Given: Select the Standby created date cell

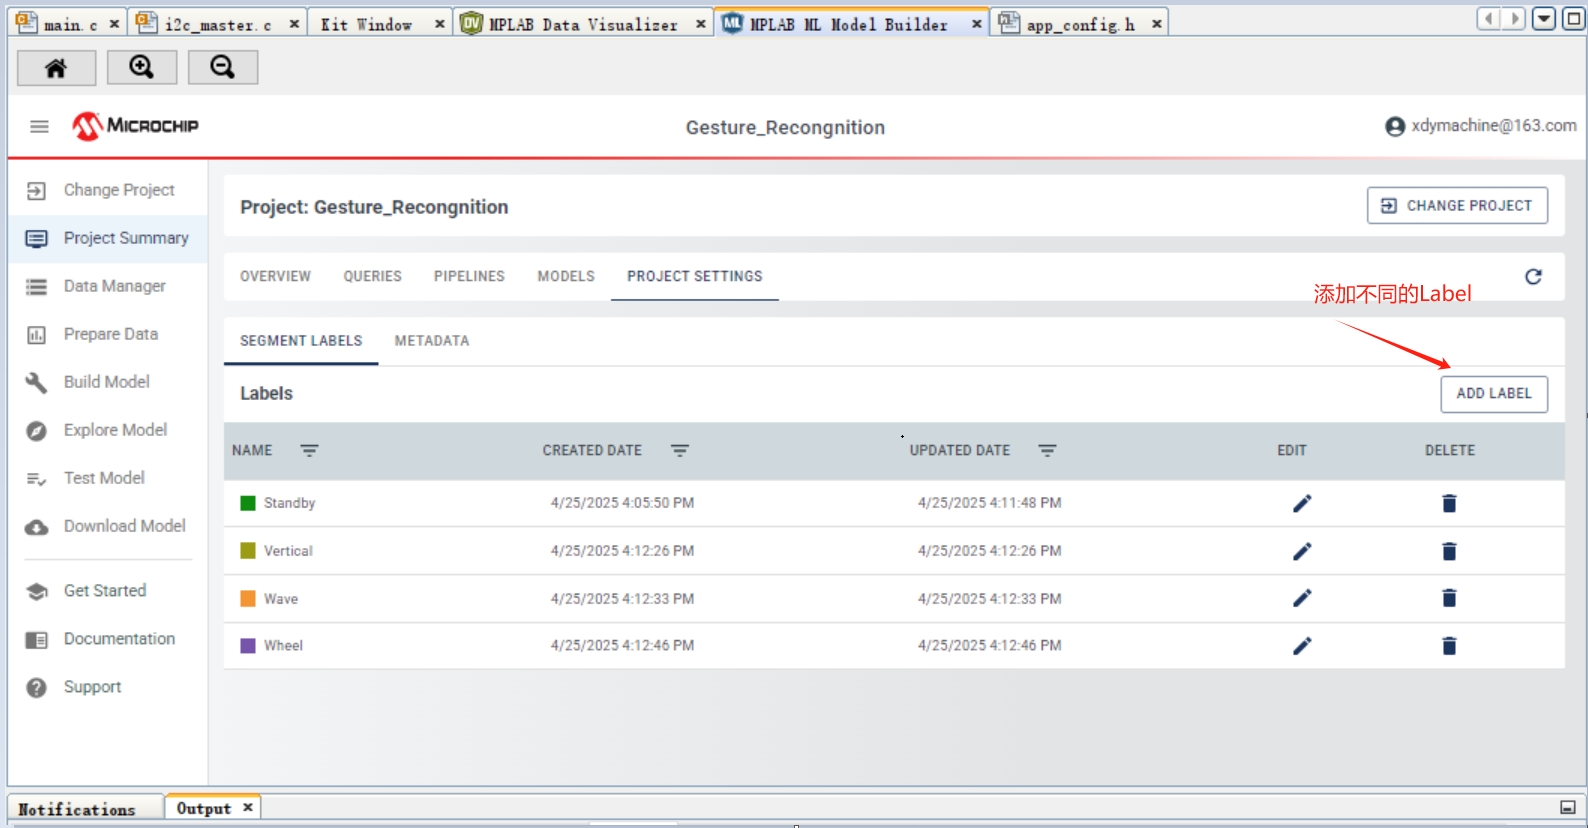Looking at the screenshot, I should (622, 503).
